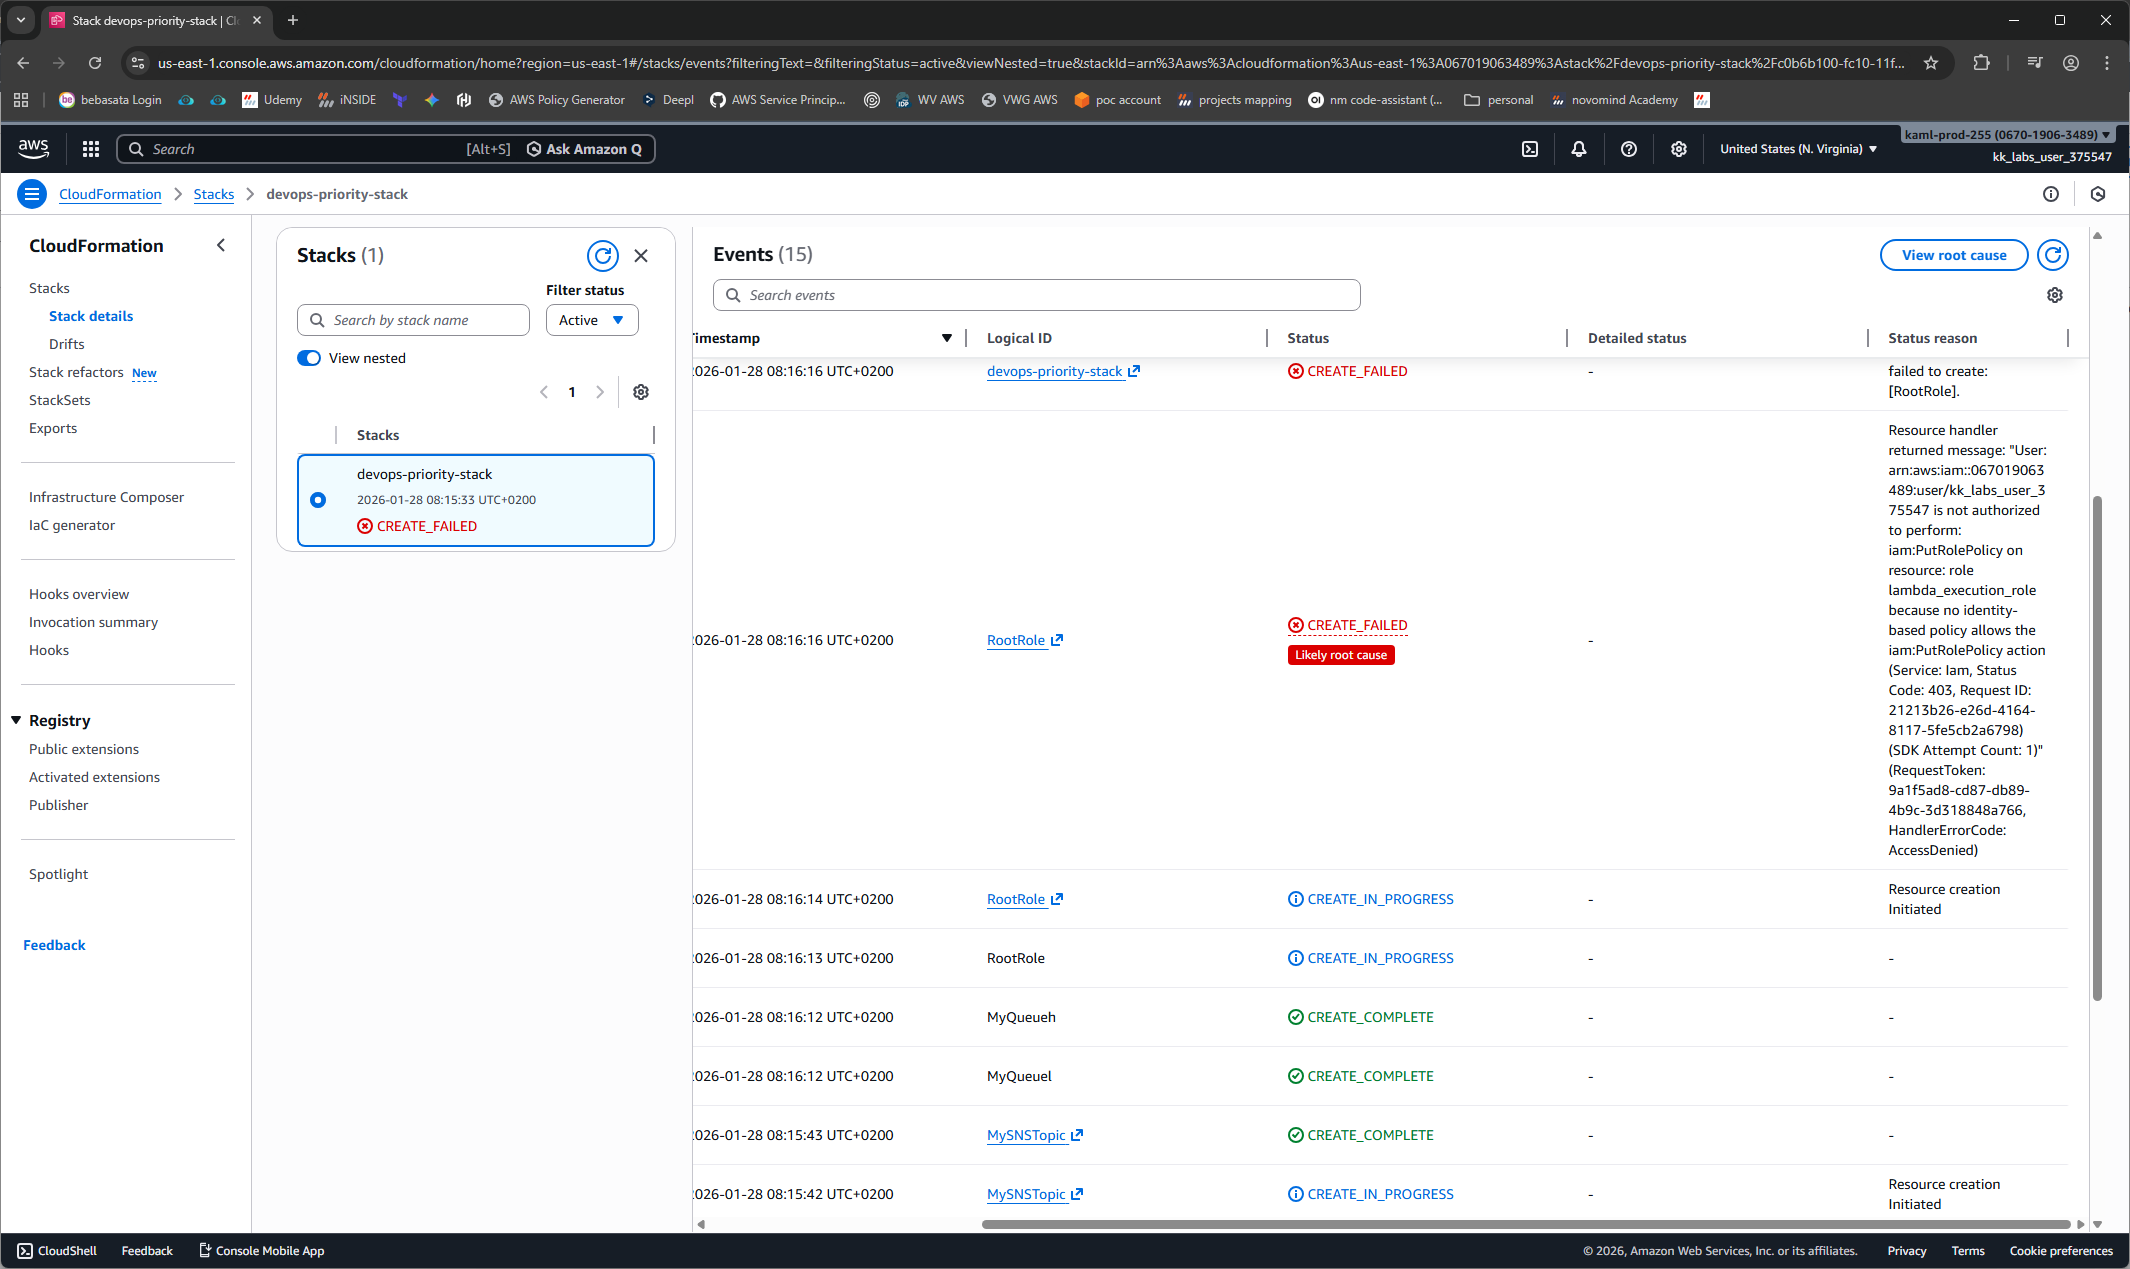
Task: Refresh the Events table
Action: click(2053, 256)
